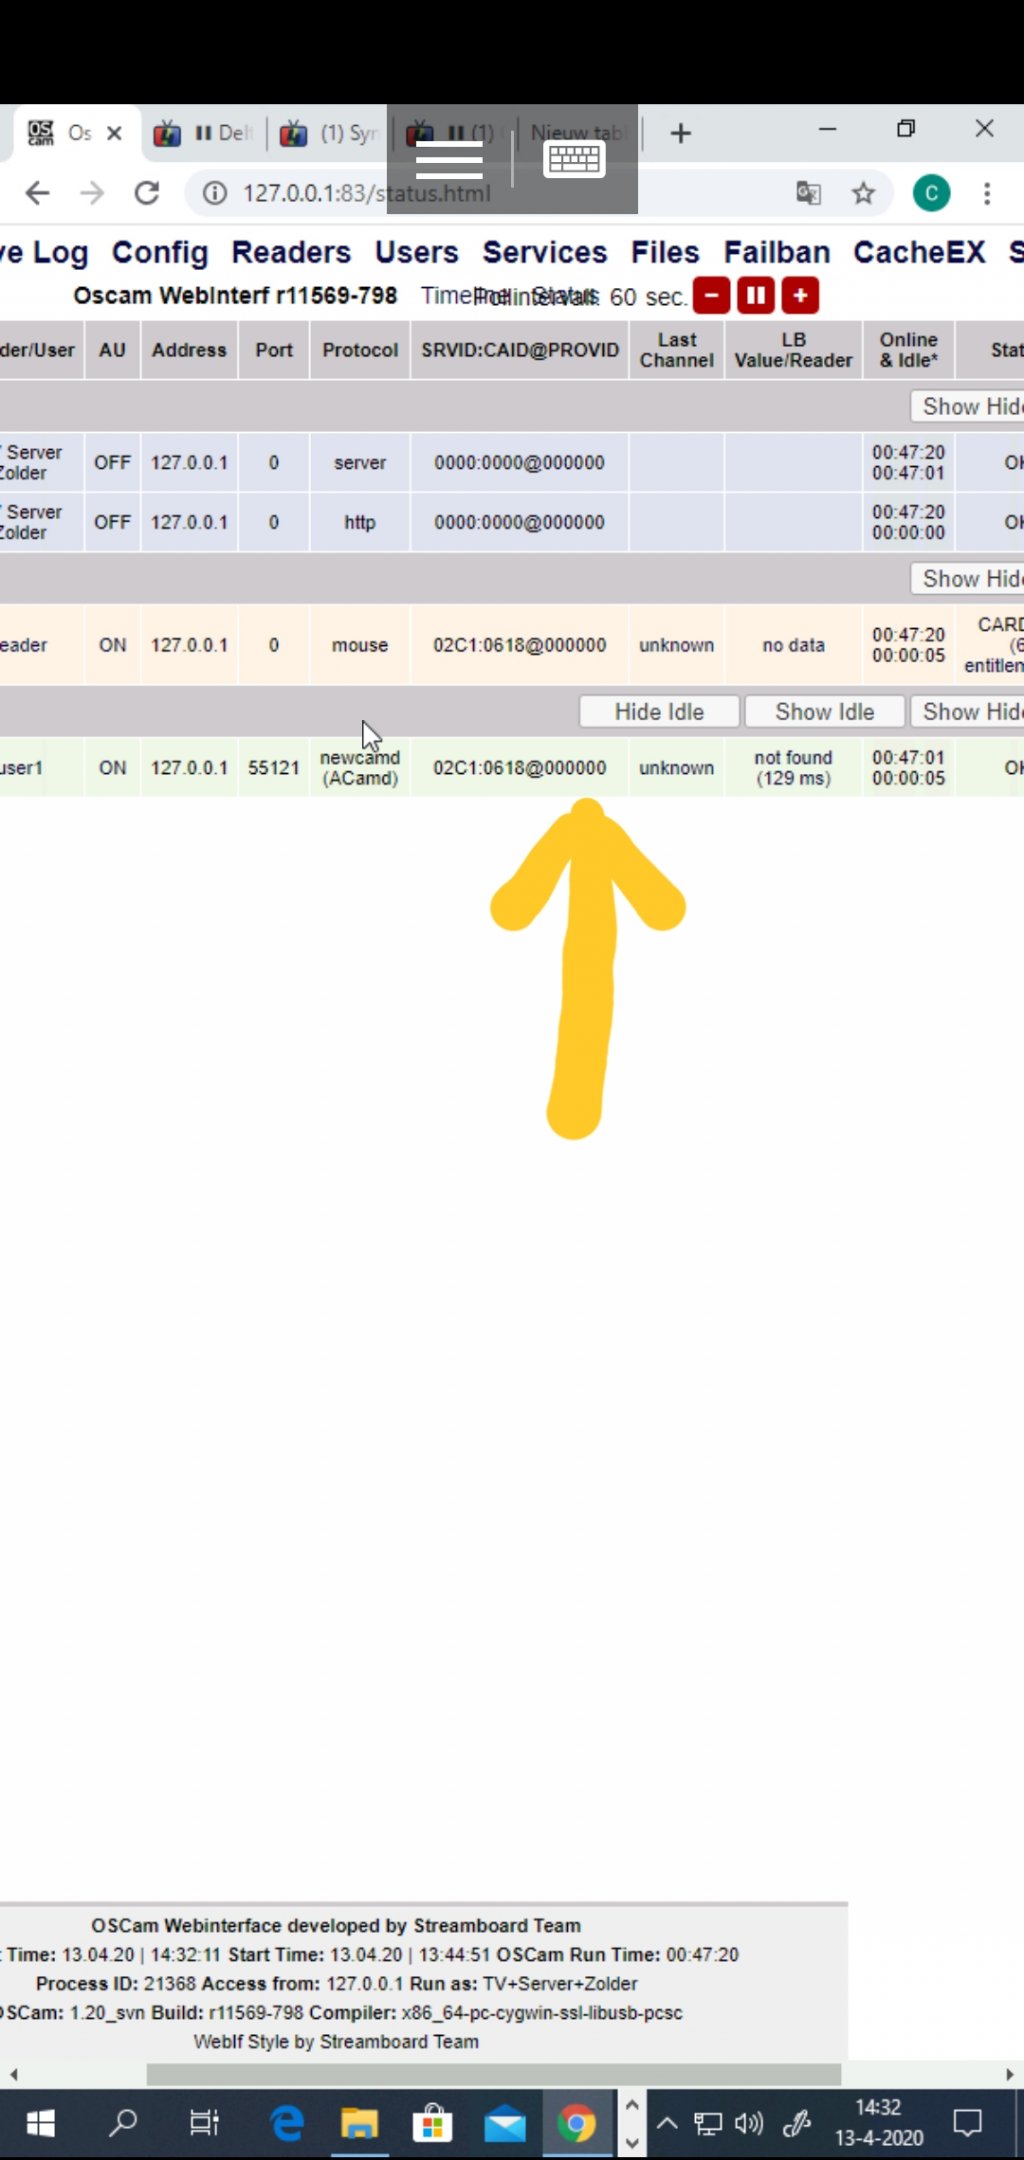Open the Windows notification center
The height and width of the screenshot is (2160, 1024).
point(967,2122)
